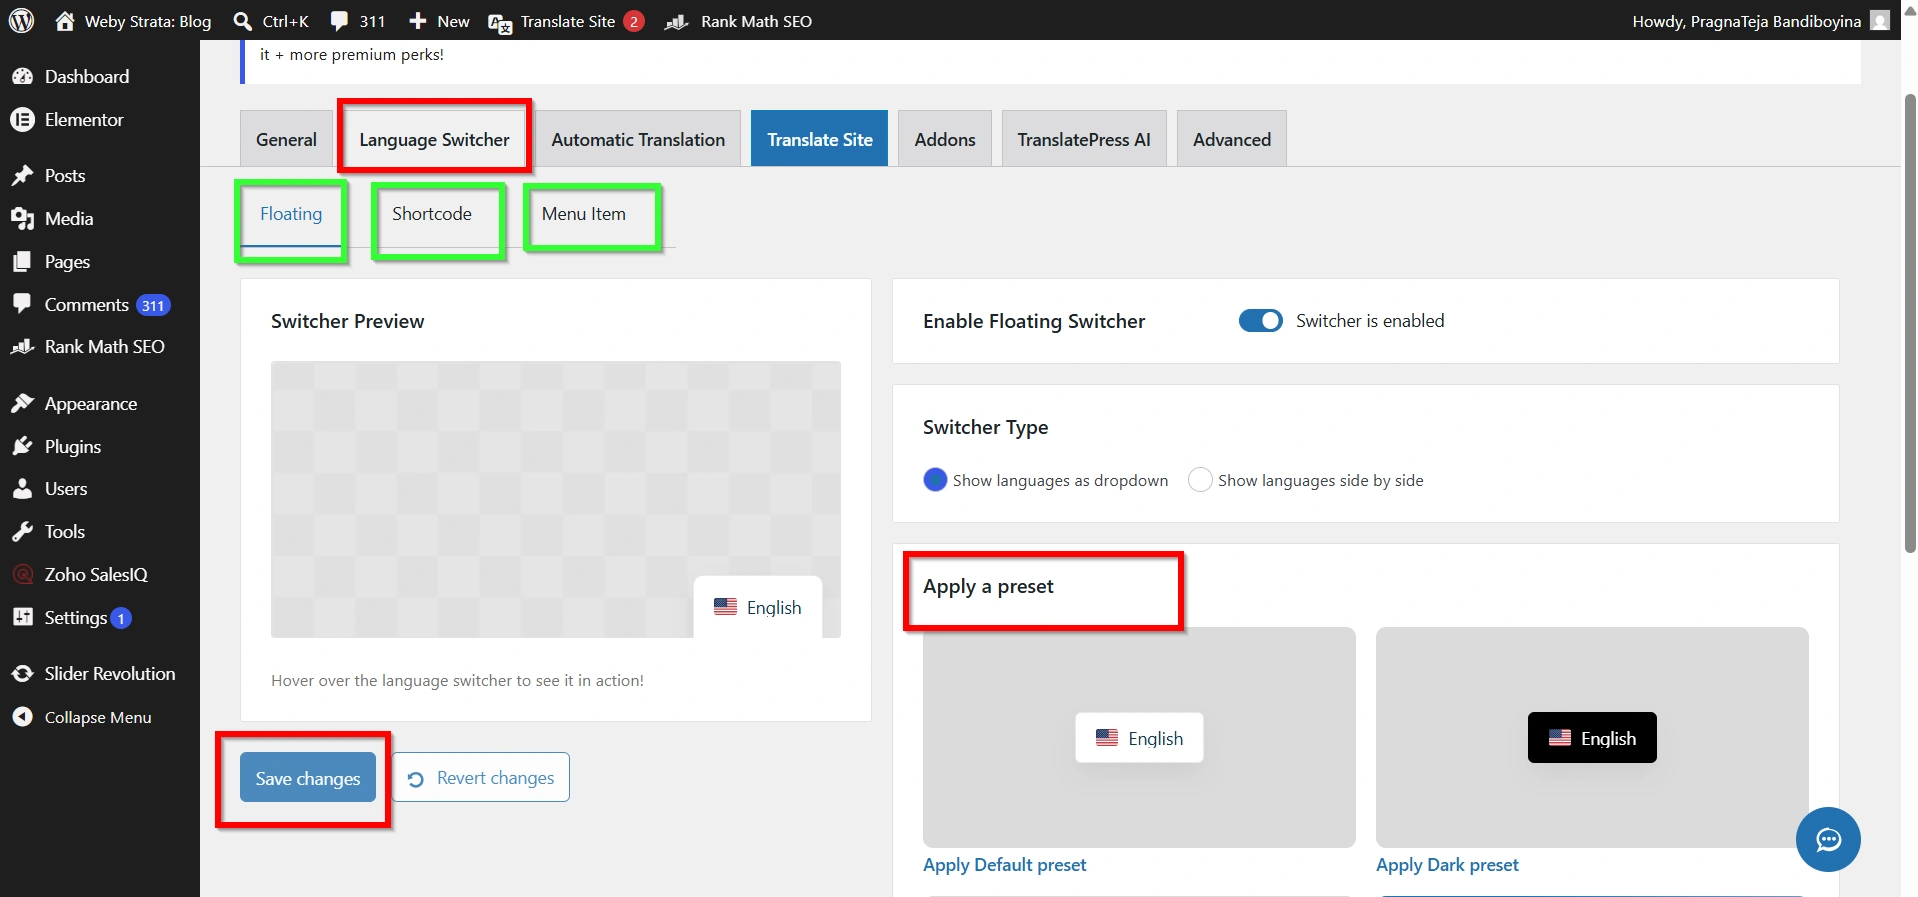The width and height of the screenshot is (1918, 897).
Task: Click the Save changes button
Action: pyautogui.click(x=308, y=778)
